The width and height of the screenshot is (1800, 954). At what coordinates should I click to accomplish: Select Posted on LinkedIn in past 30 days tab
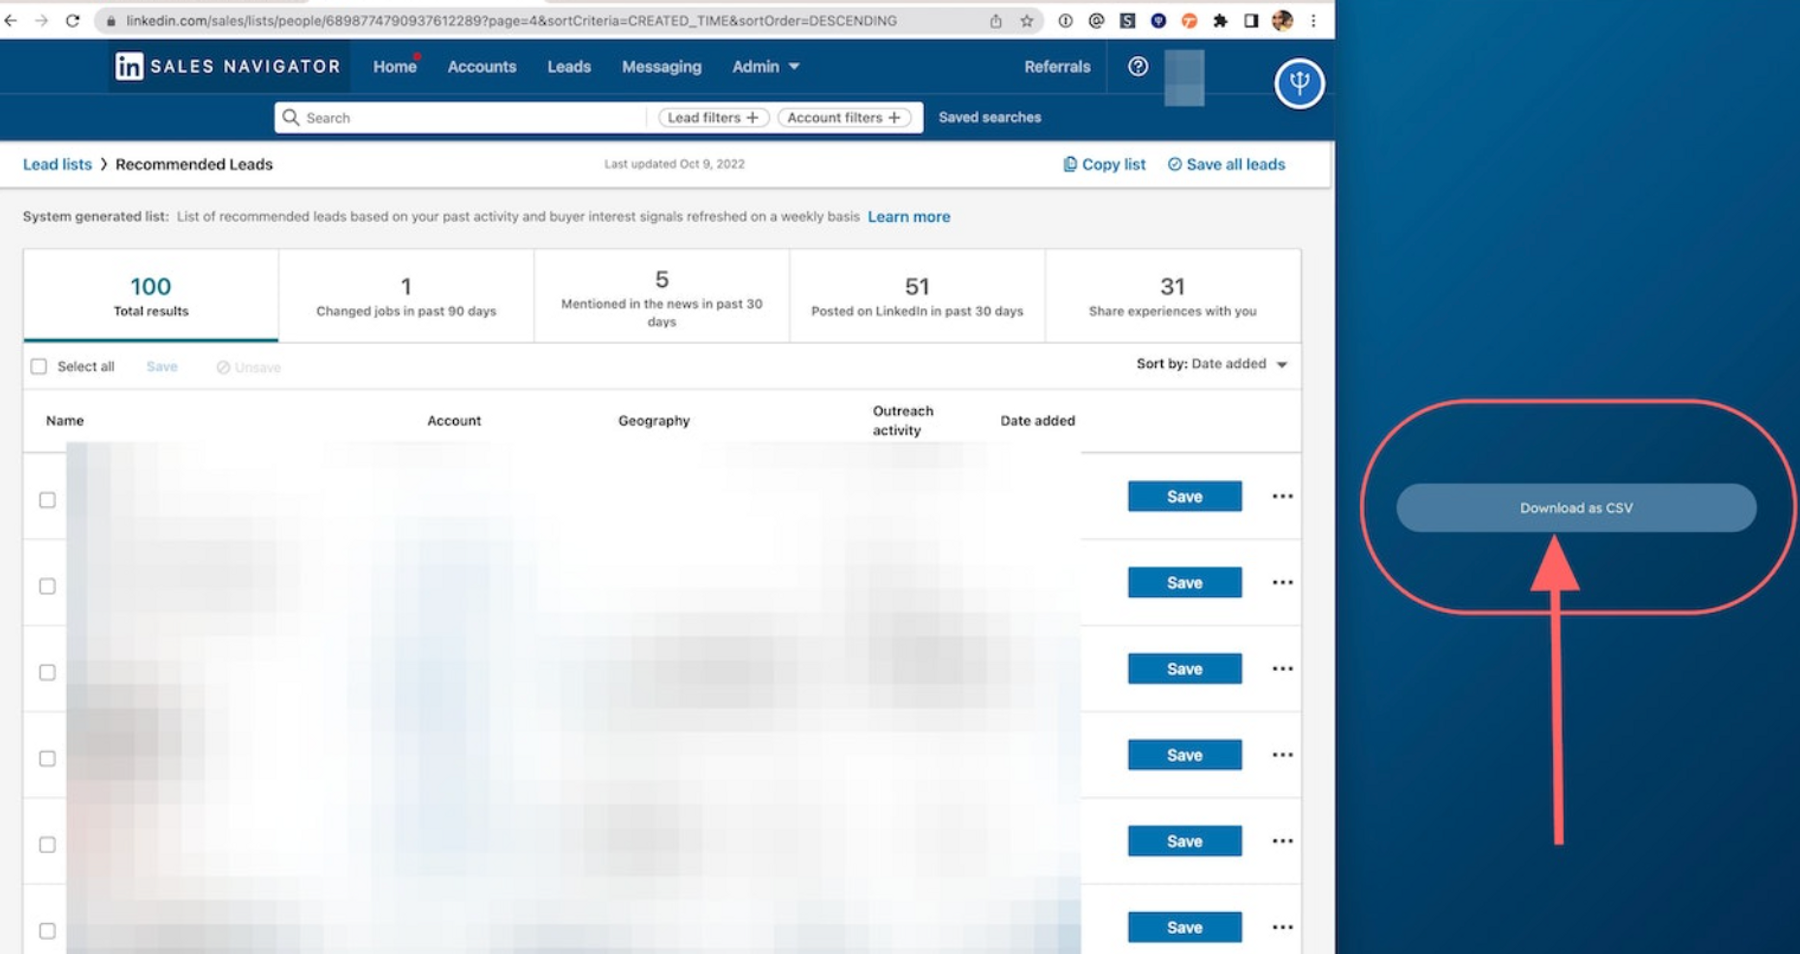point(917,296)
